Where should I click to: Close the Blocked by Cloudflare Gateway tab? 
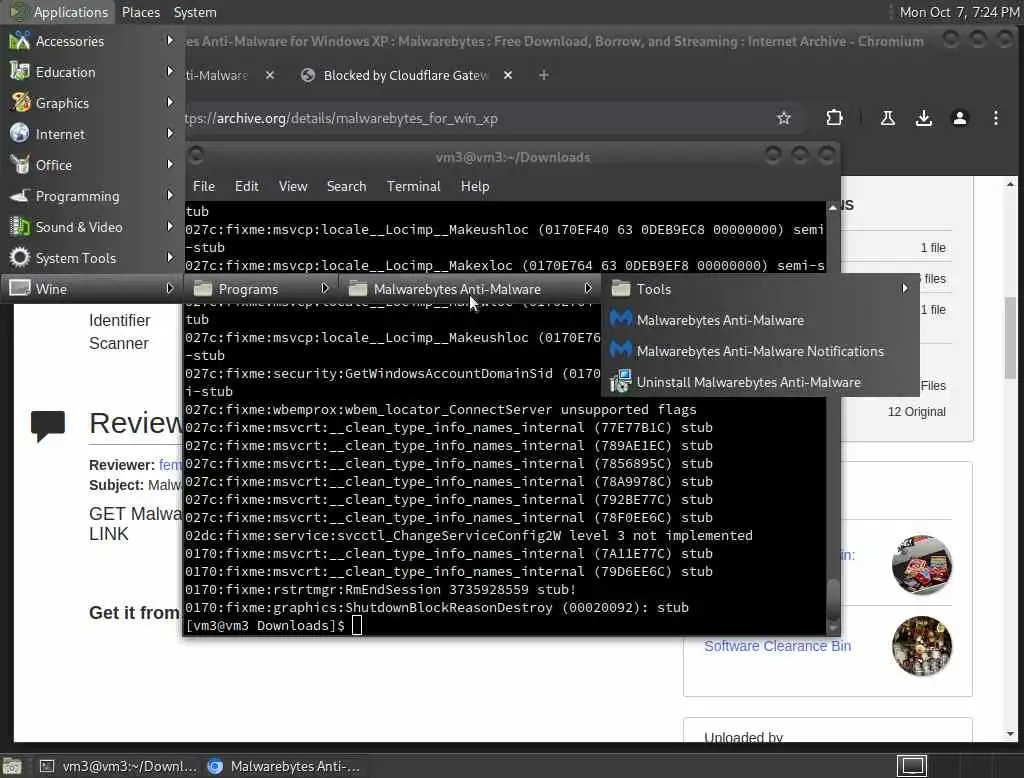click(x=507, y=75)
